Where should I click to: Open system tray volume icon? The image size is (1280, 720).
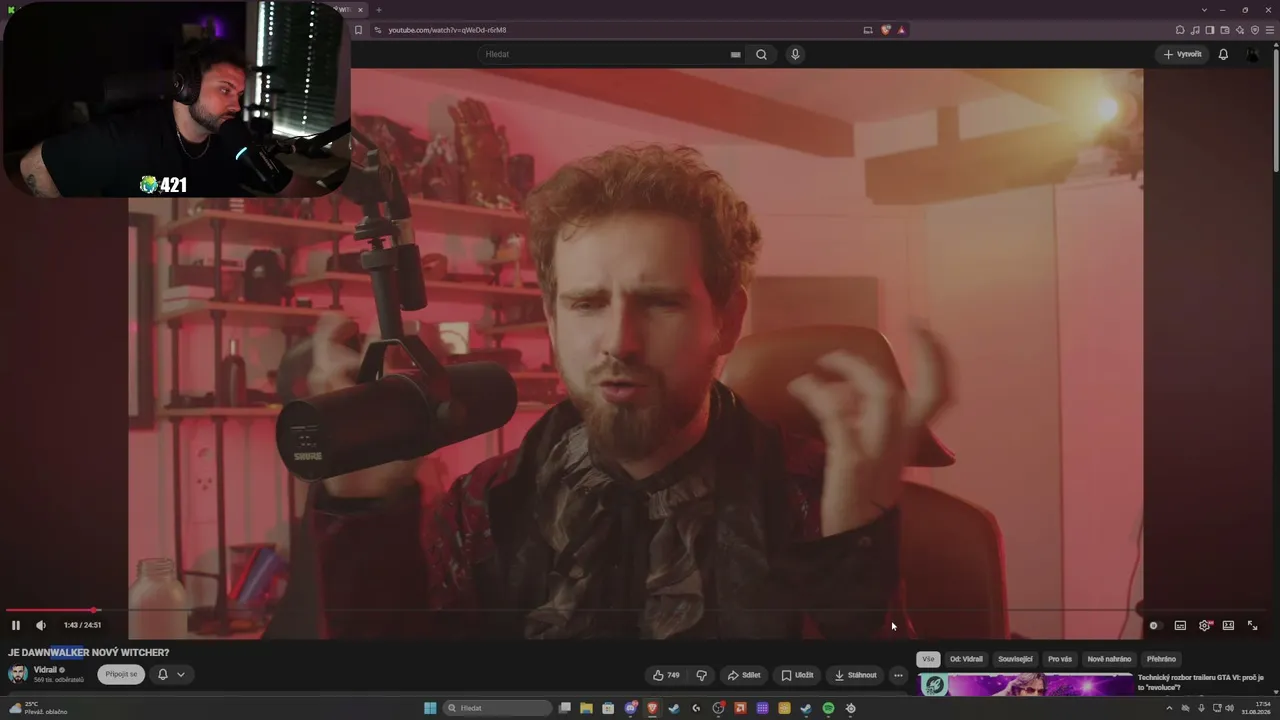(1231, 708)
